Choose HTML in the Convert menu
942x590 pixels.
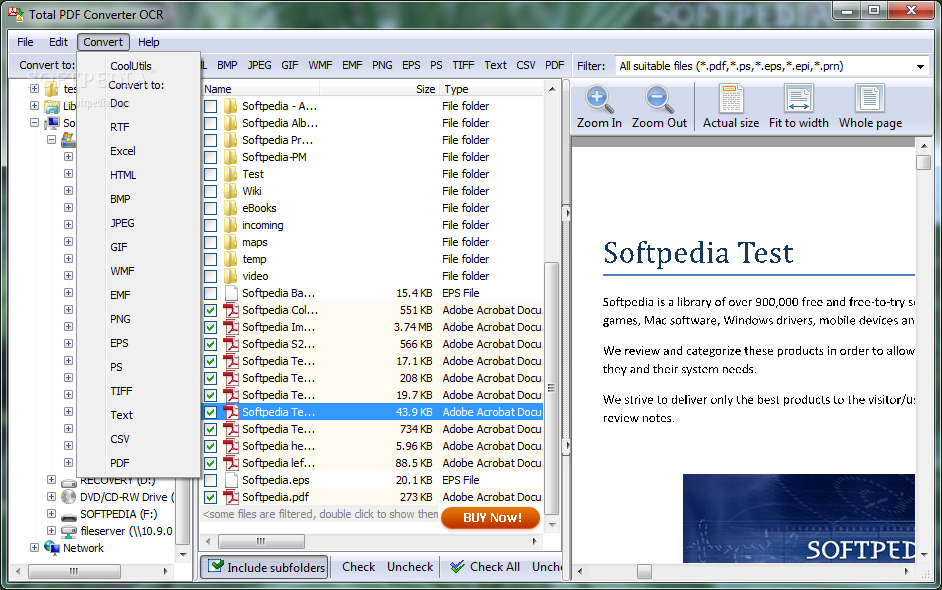pos(123,175)
